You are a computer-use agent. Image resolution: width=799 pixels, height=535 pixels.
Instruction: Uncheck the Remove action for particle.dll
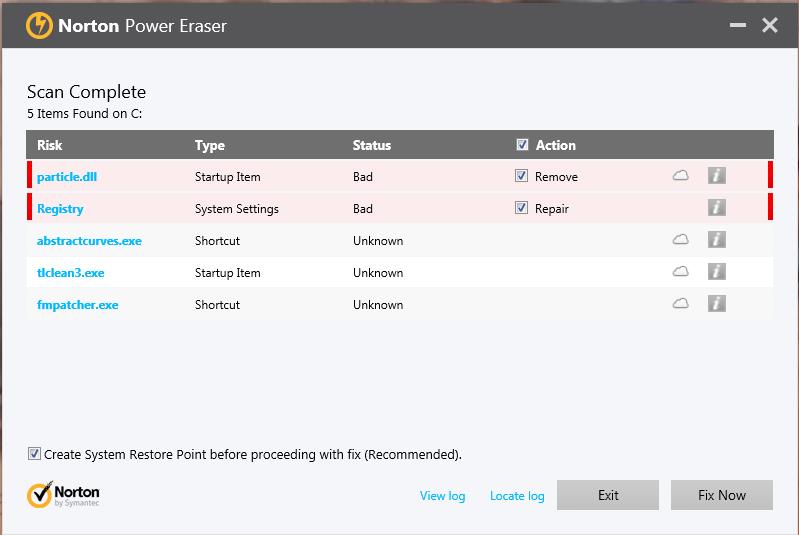[x=521, y=176]
